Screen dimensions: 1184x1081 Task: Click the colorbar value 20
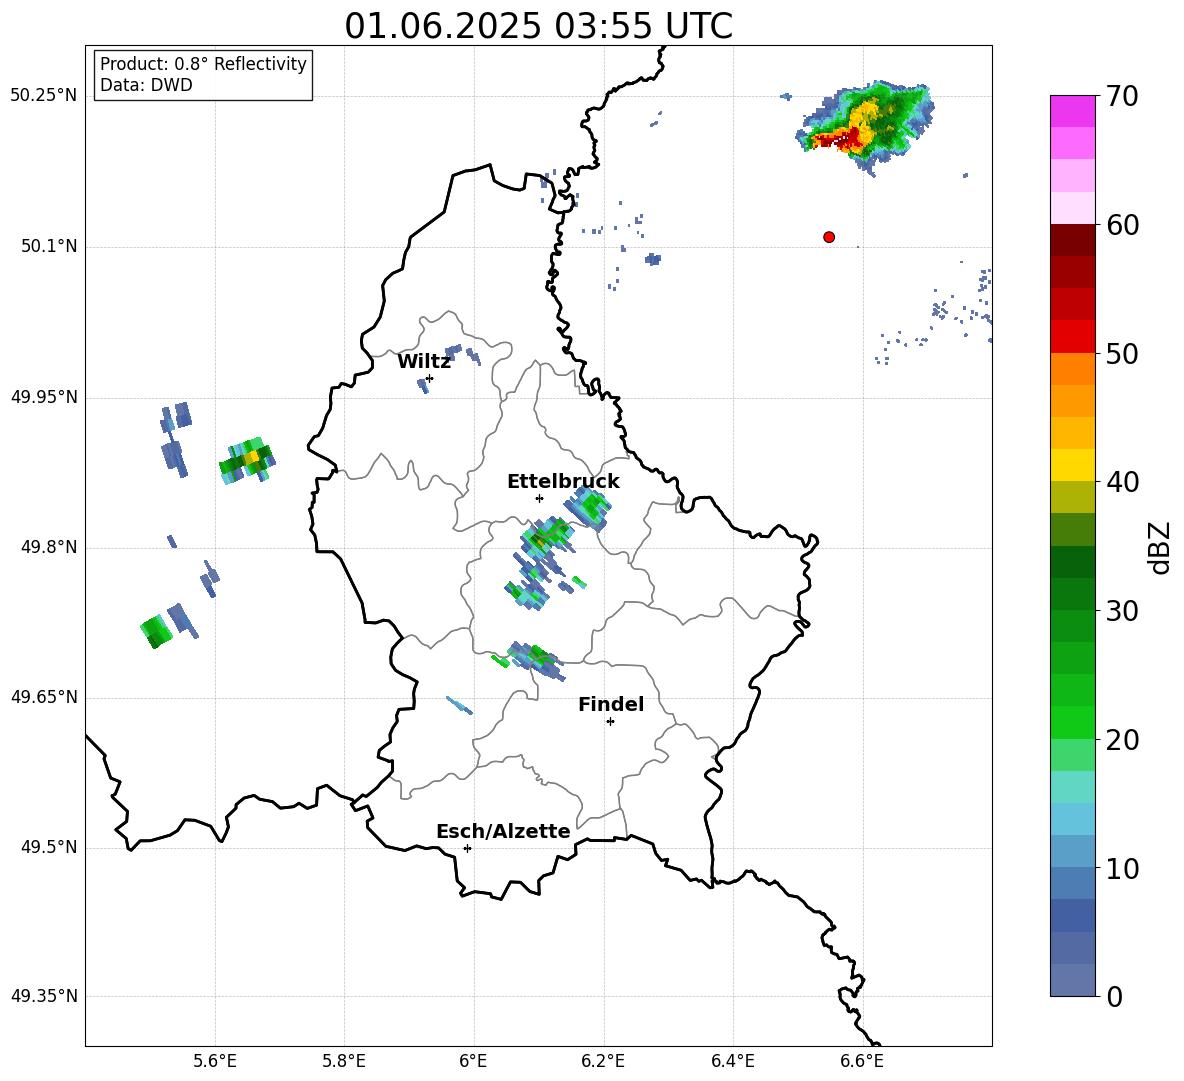[x=1122, y=740]
